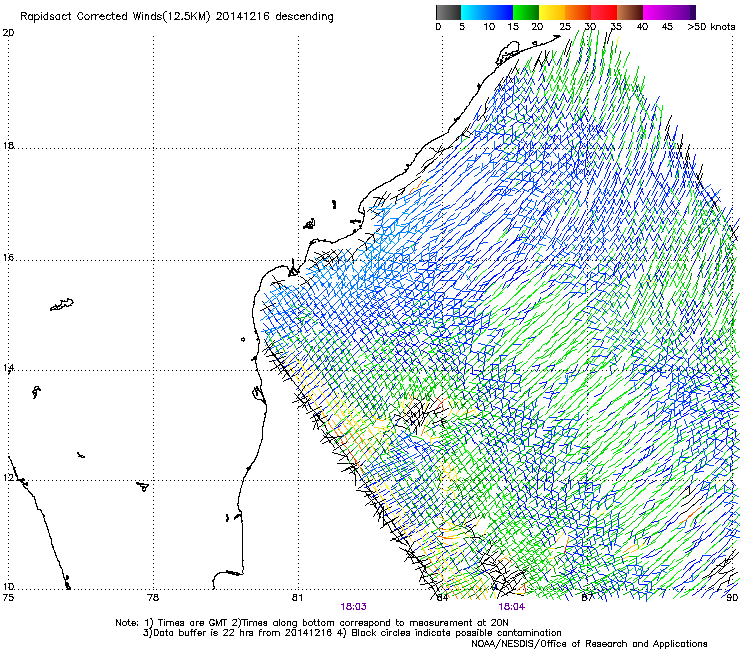Click the purple '18:03' swath time label
740x650 pixels.
353,607
